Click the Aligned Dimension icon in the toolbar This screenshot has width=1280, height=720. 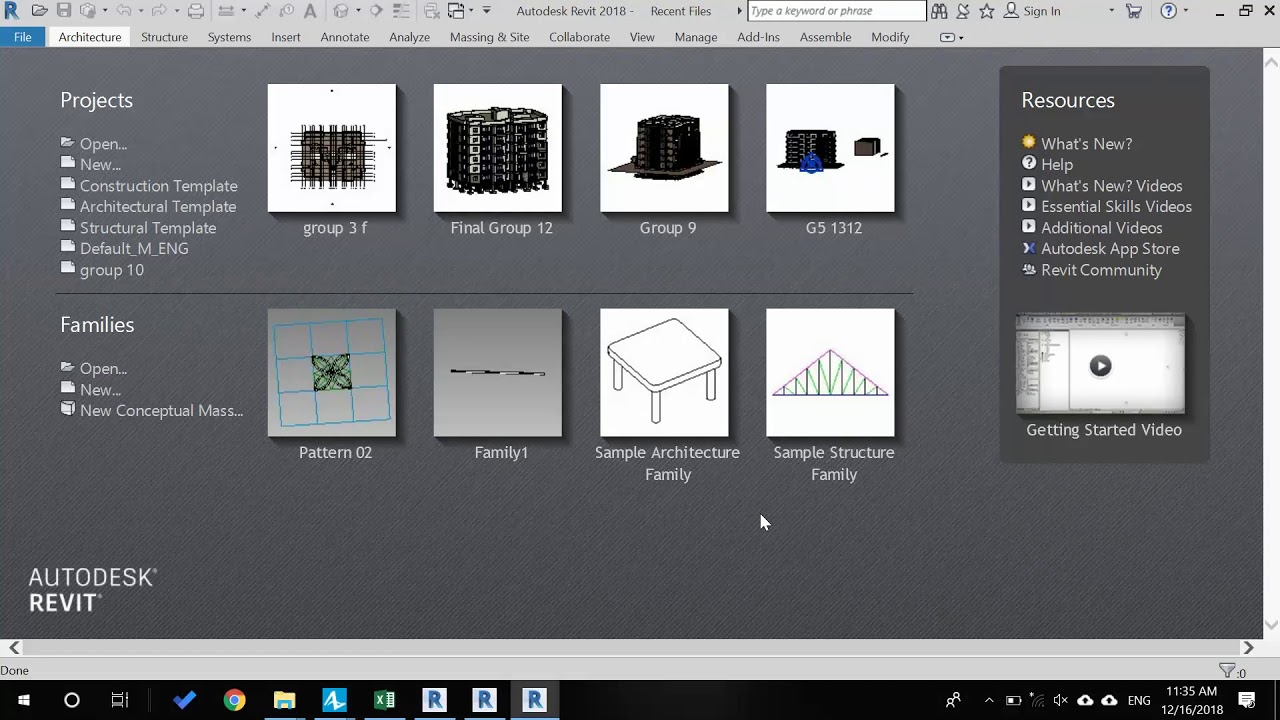pyautogui.click(x=262, y=11)
